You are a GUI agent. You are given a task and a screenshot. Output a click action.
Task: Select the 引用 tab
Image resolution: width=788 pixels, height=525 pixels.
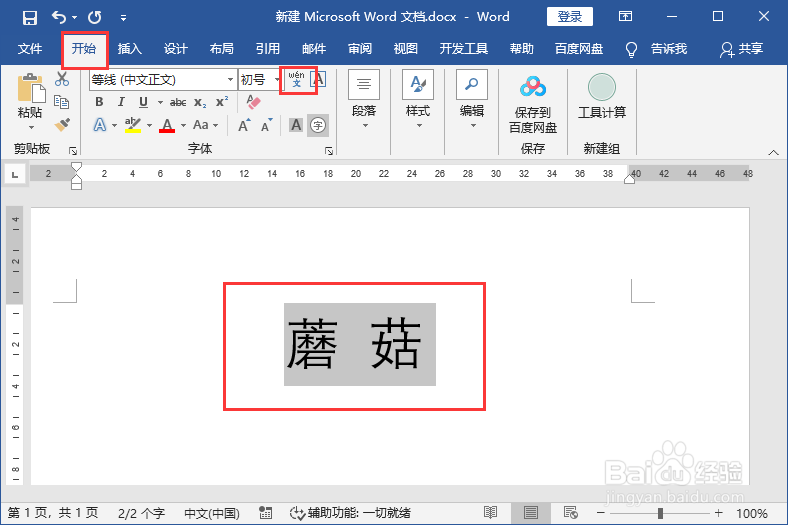pyautogui.click(x=267, y=49)
